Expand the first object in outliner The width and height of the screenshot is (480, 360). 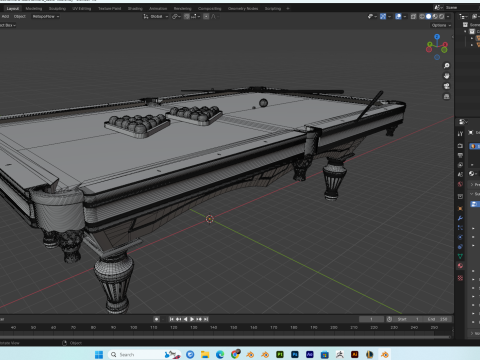(472, 38)
